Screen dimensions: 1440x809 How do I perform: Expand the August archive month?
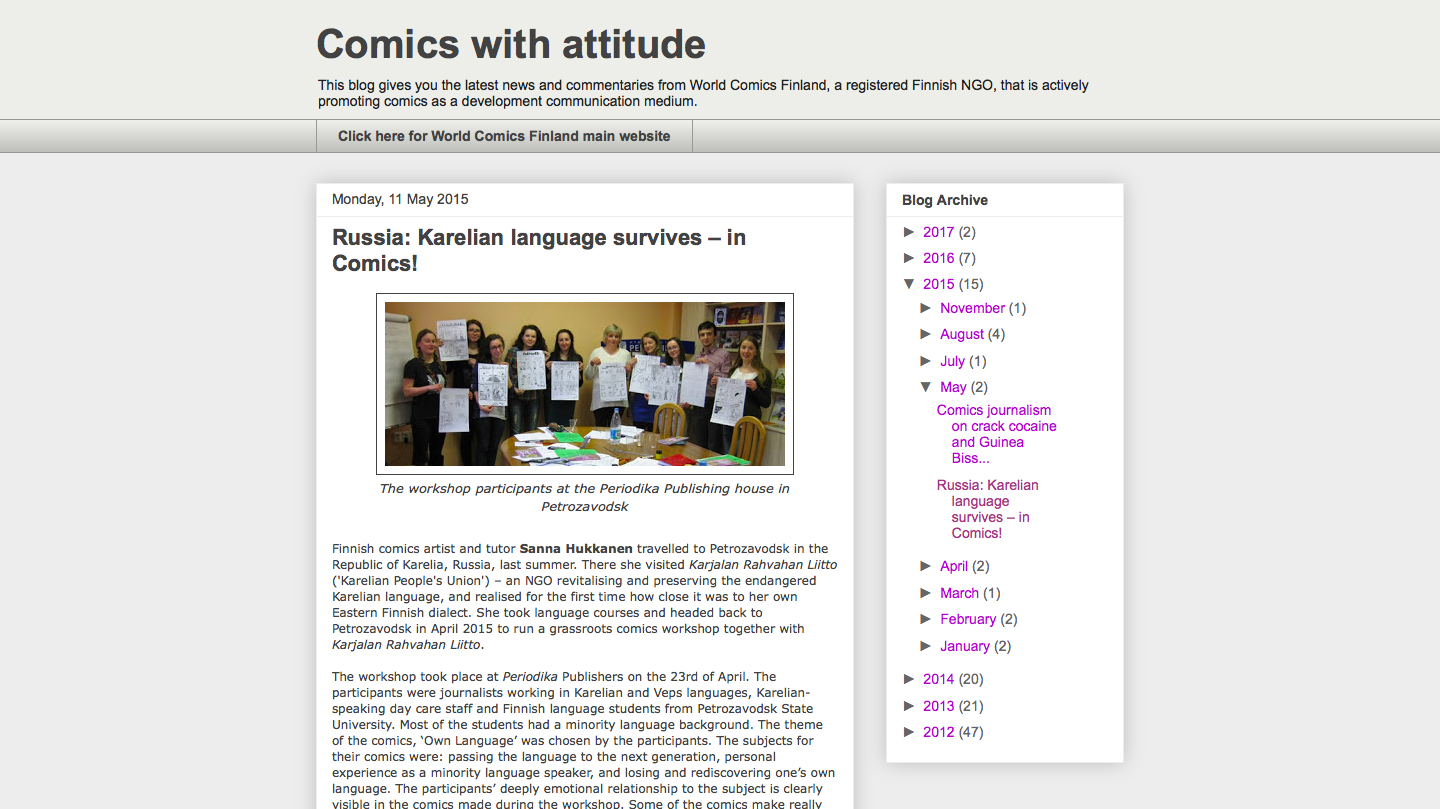(x=927, y=334)
